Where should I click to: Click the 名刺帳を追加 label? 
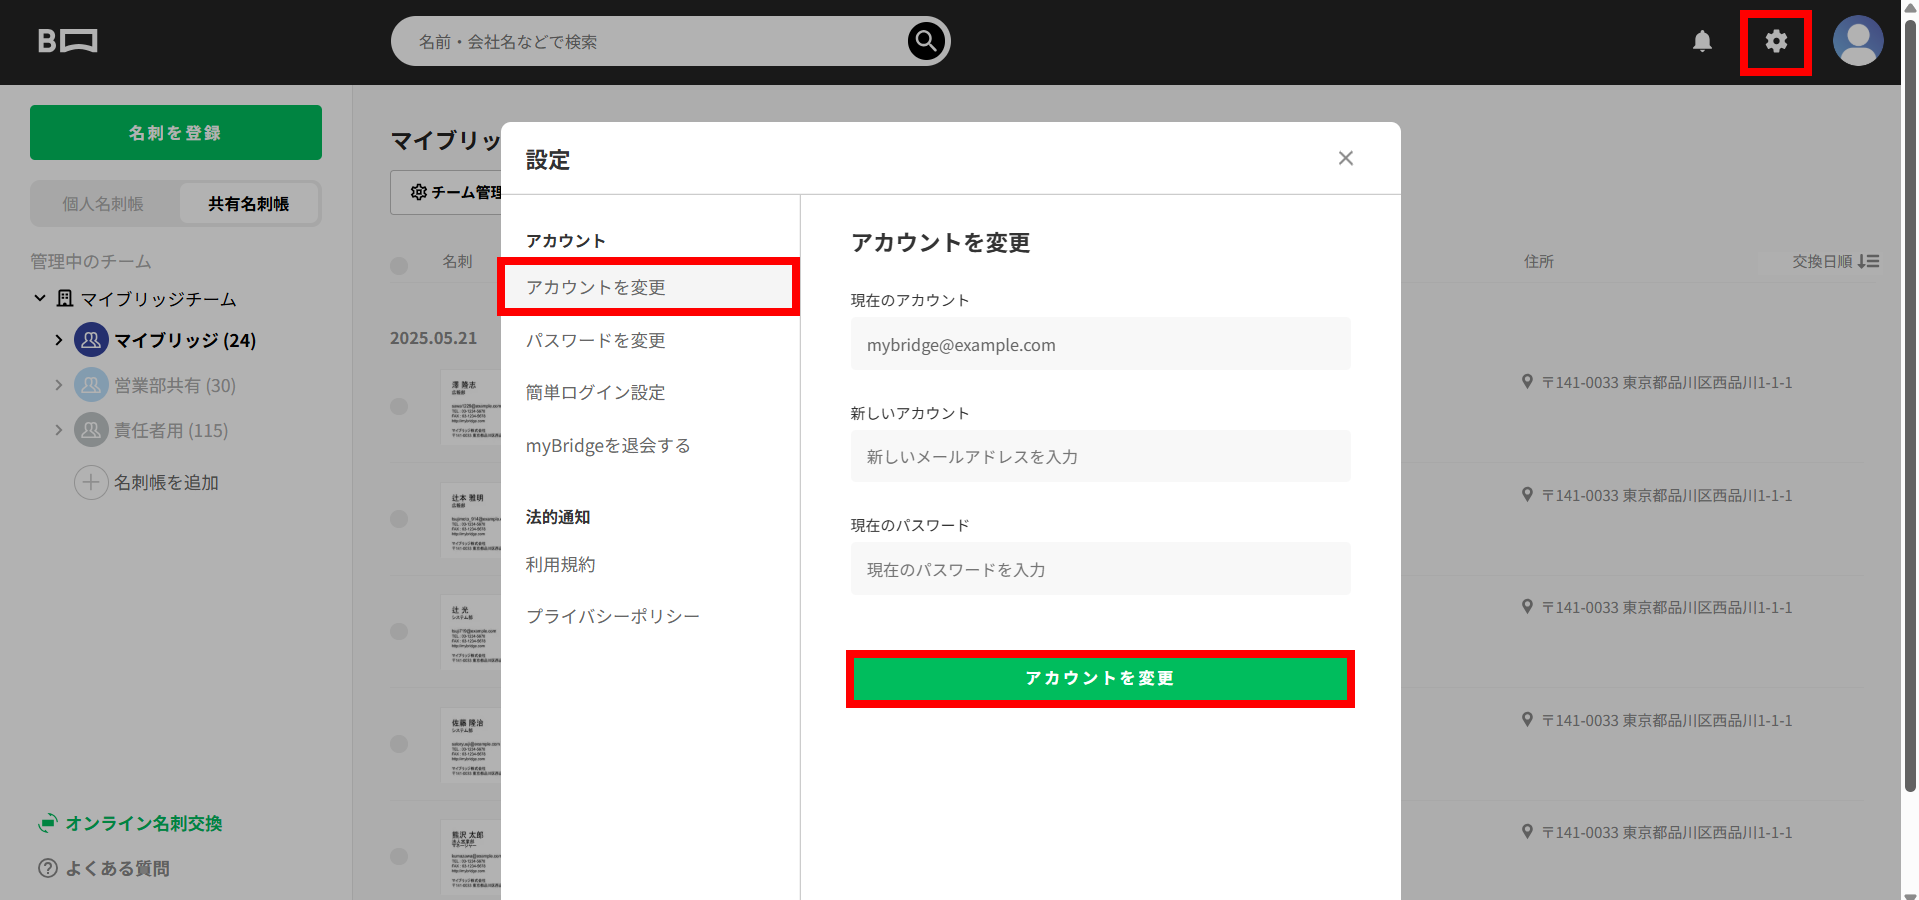point(166,482)
